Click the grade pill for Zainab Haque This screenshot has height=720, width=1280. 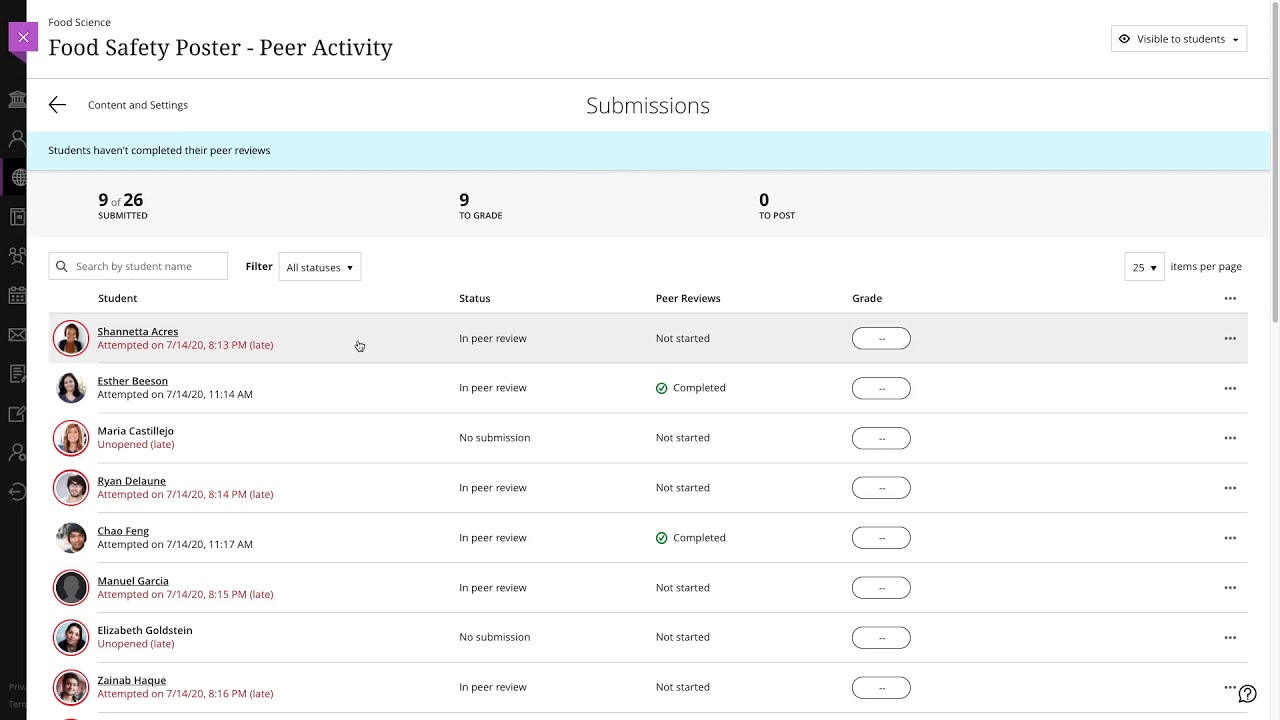tap(881, 687)
